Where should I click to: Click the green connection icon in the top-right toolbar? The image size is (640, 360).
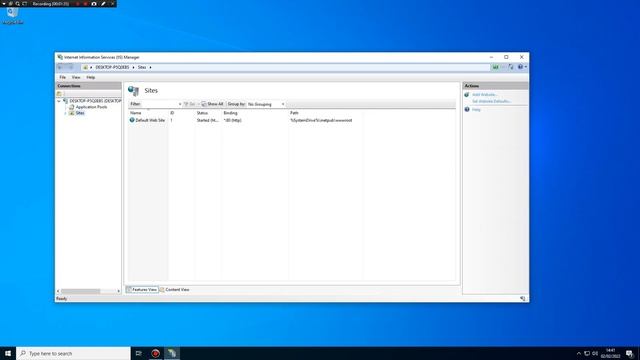click(x=495, y=67)
